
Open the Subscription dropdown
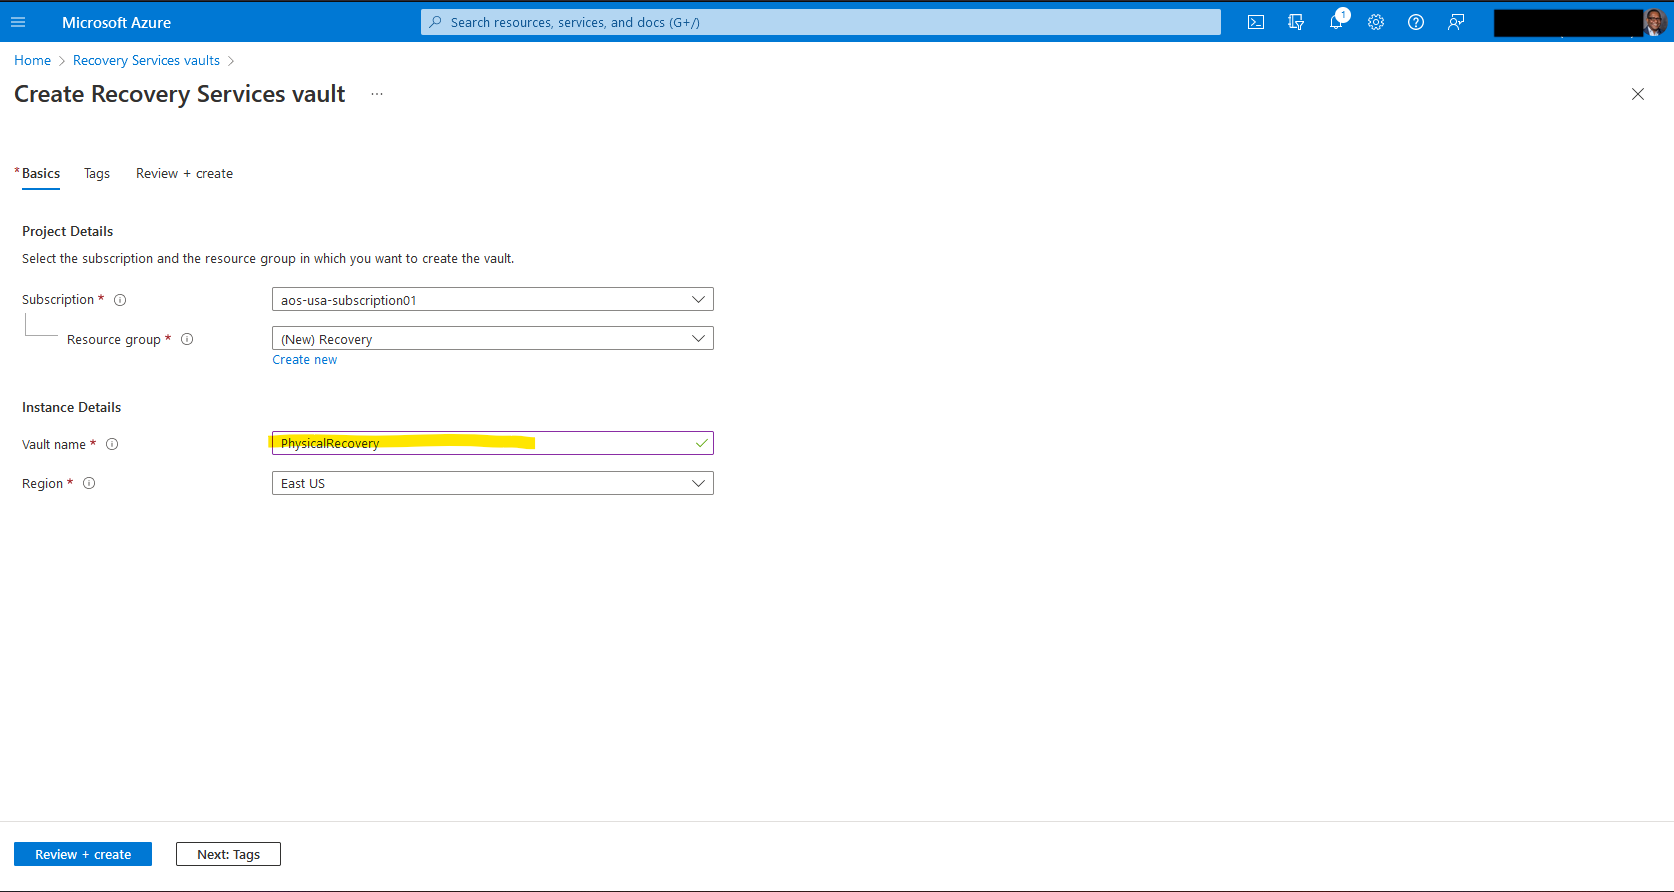[x=493, y=299]
